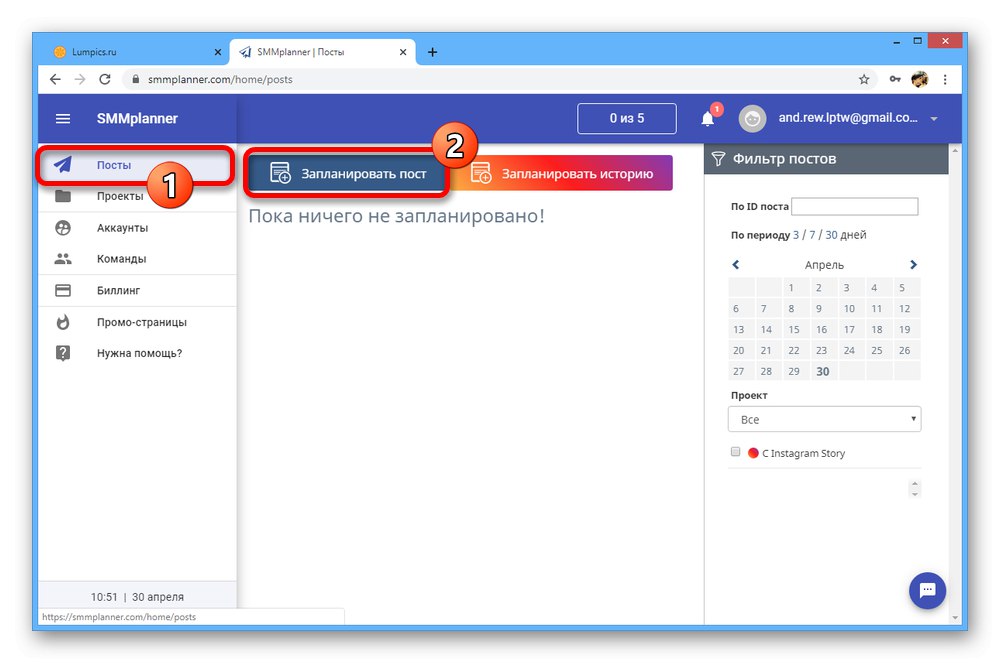Open the hamburger menu in SMMplanner header
The width and height of the screenshot is (1000, 663).
62,119
